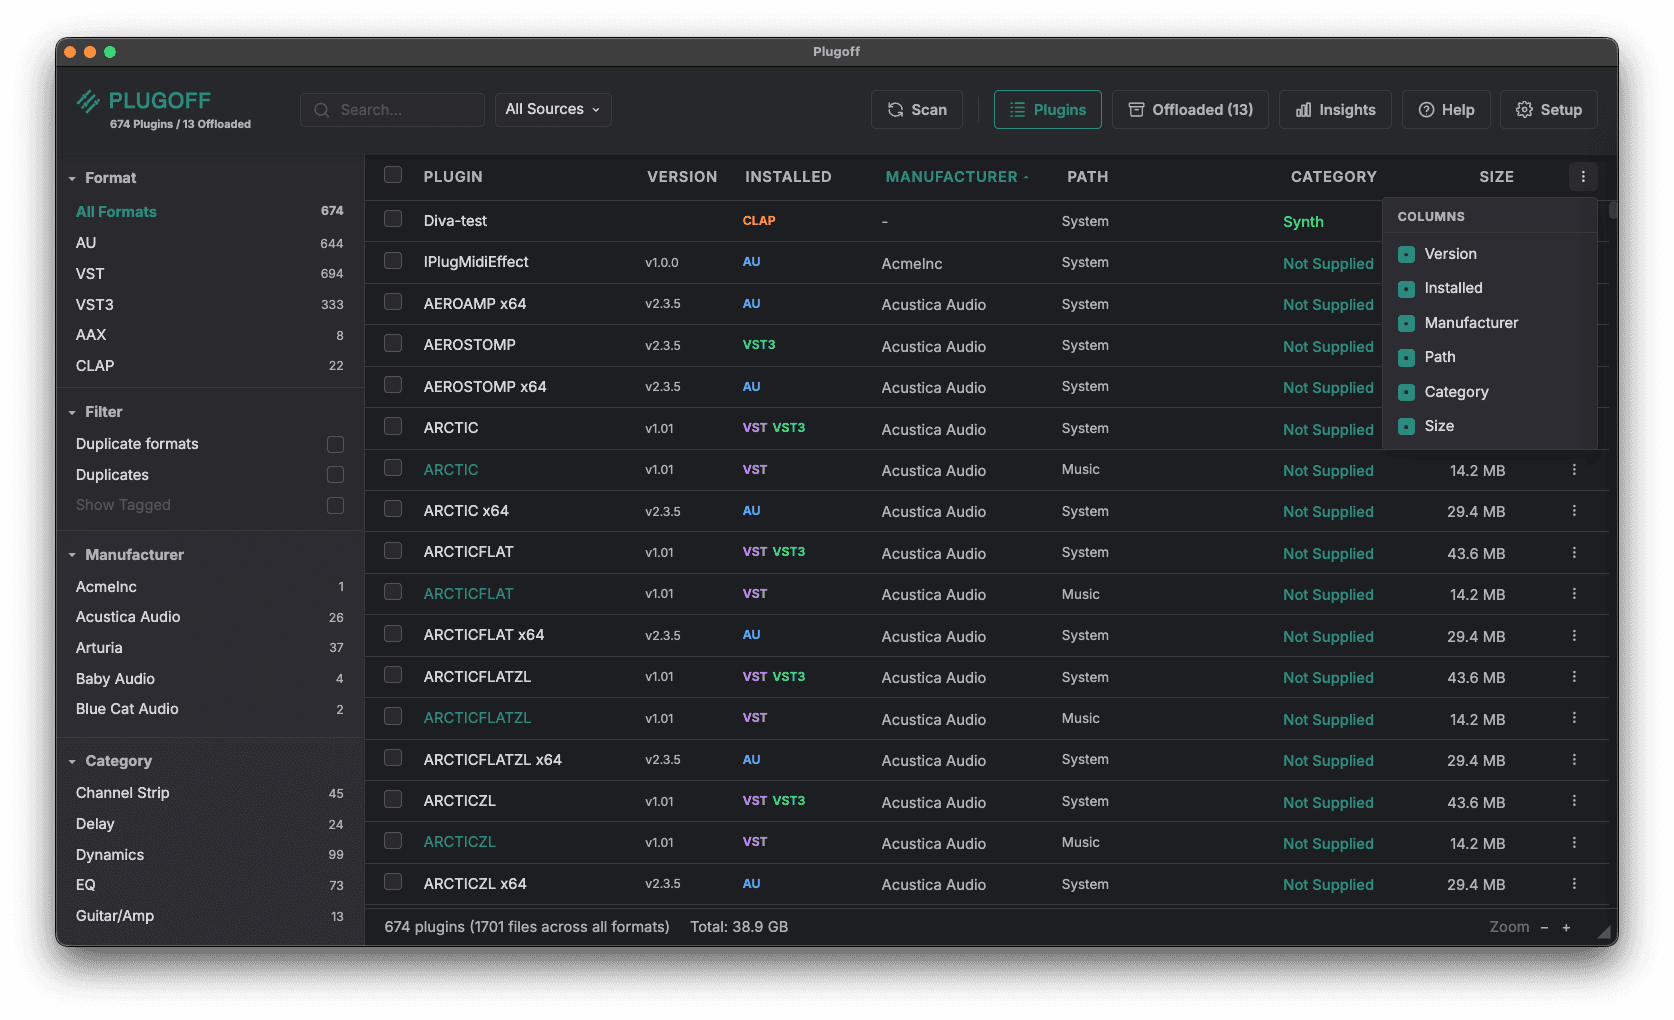The width and height of the screenshot is (1674, 1020).
Task: Open row menu for ARCTICFLATZL Music row
Action: (1574, 719)
